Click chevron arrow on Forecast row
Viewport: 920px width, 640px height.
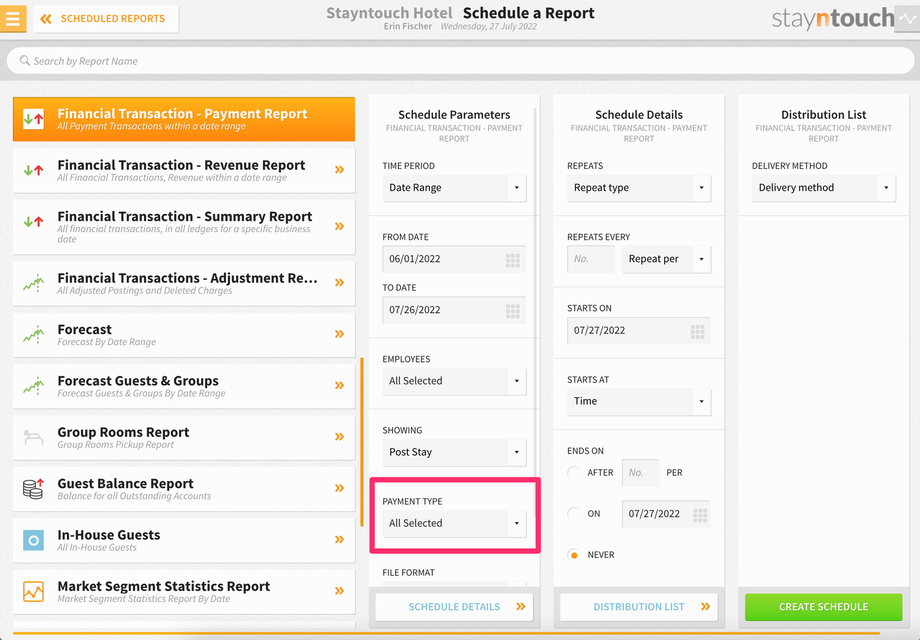click(339, 334)
